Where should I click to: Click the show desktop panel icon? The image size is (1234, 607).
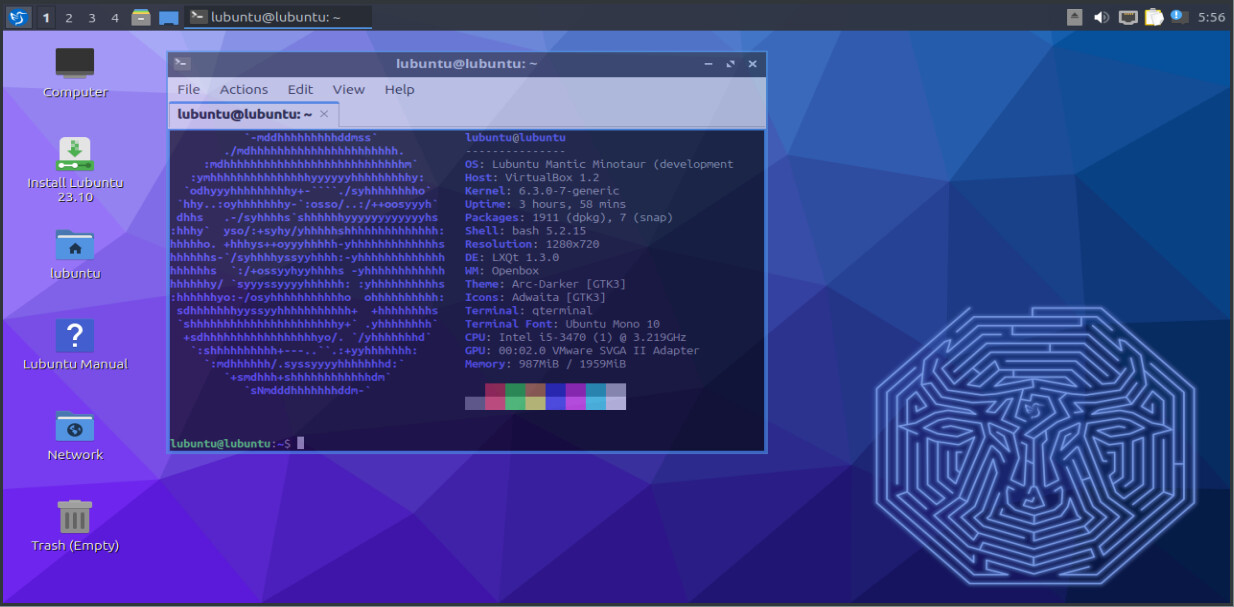[x=169, y=17]
